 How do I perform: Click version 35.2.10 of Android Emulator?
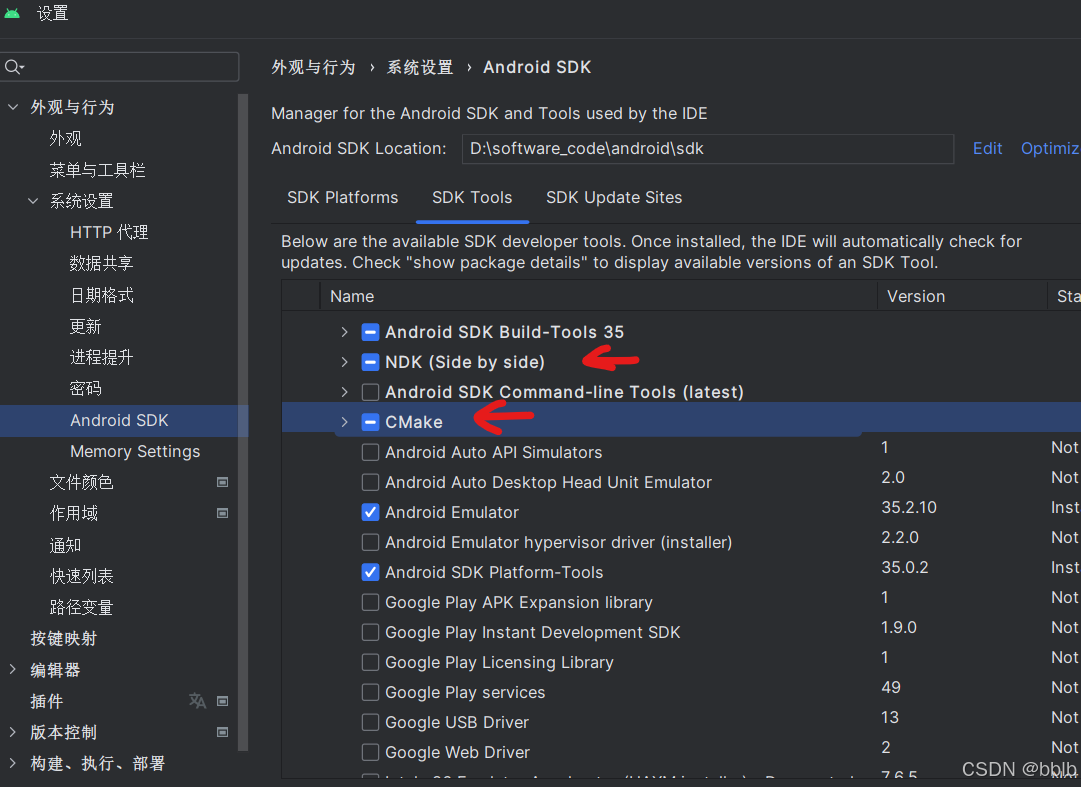coord(909,508)
